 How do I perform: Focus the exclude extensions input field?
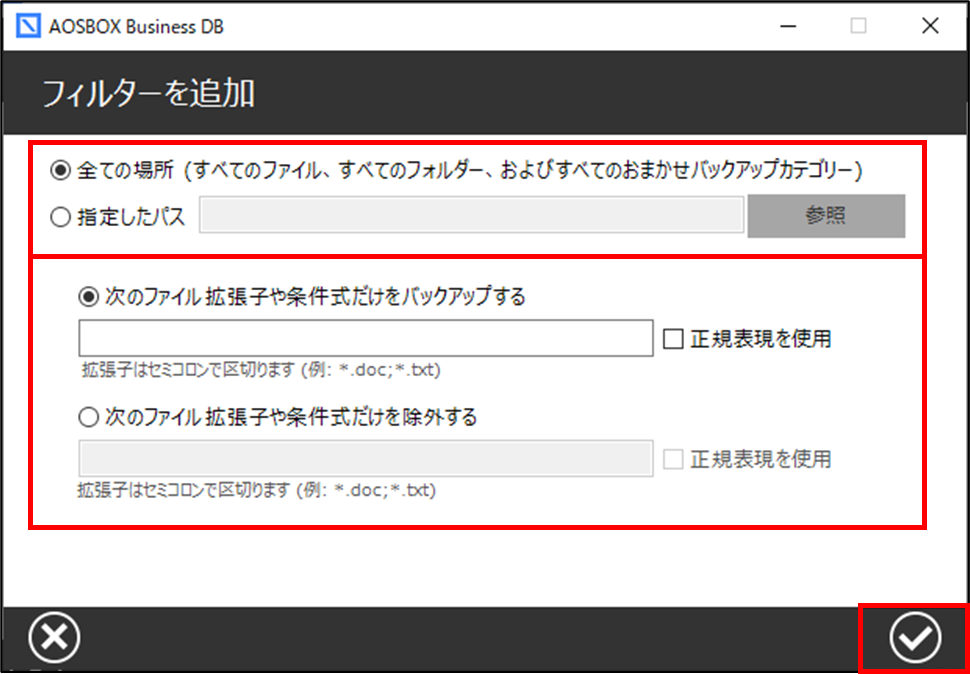click(x=366, y=458)
